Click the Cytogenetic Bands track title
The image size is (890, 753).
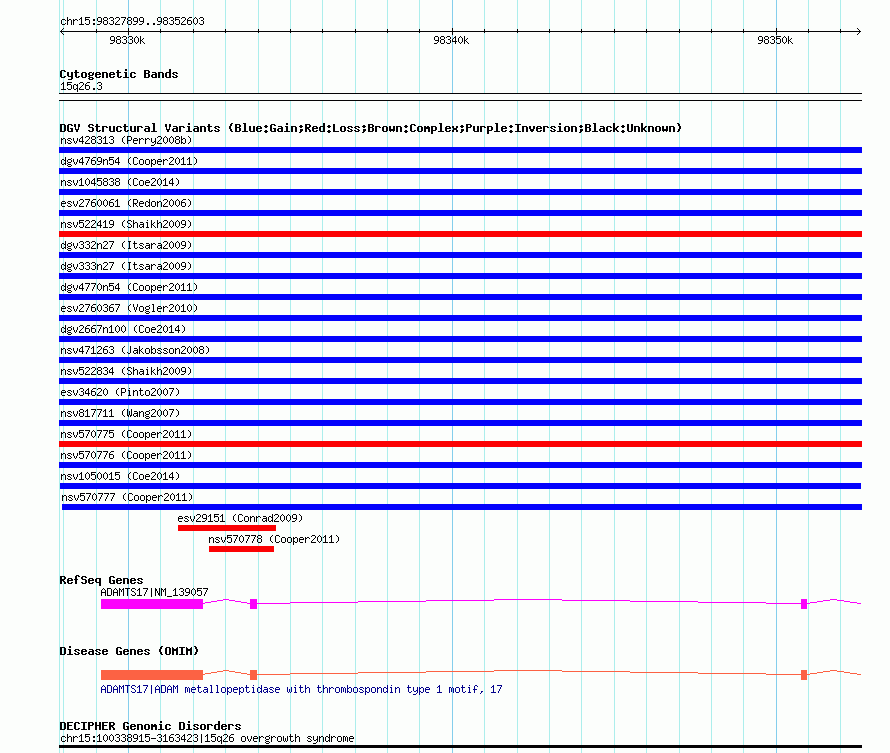click(x=119, y=74)
